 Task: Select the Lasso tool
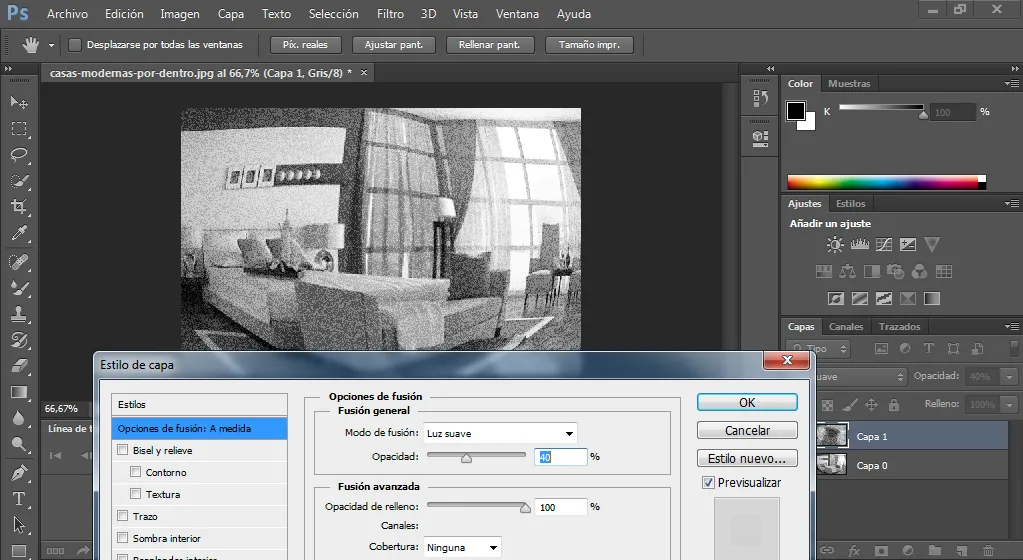point(19,155)
